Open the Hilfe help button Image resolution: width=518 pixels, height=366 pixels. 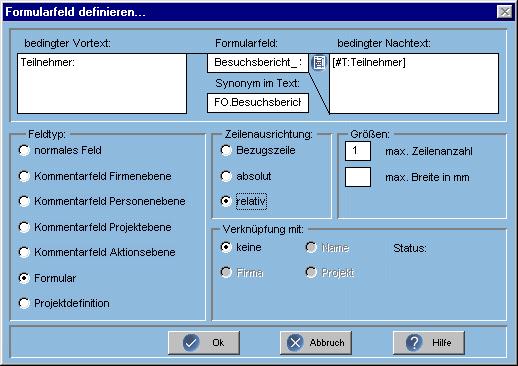click(429, 343)
